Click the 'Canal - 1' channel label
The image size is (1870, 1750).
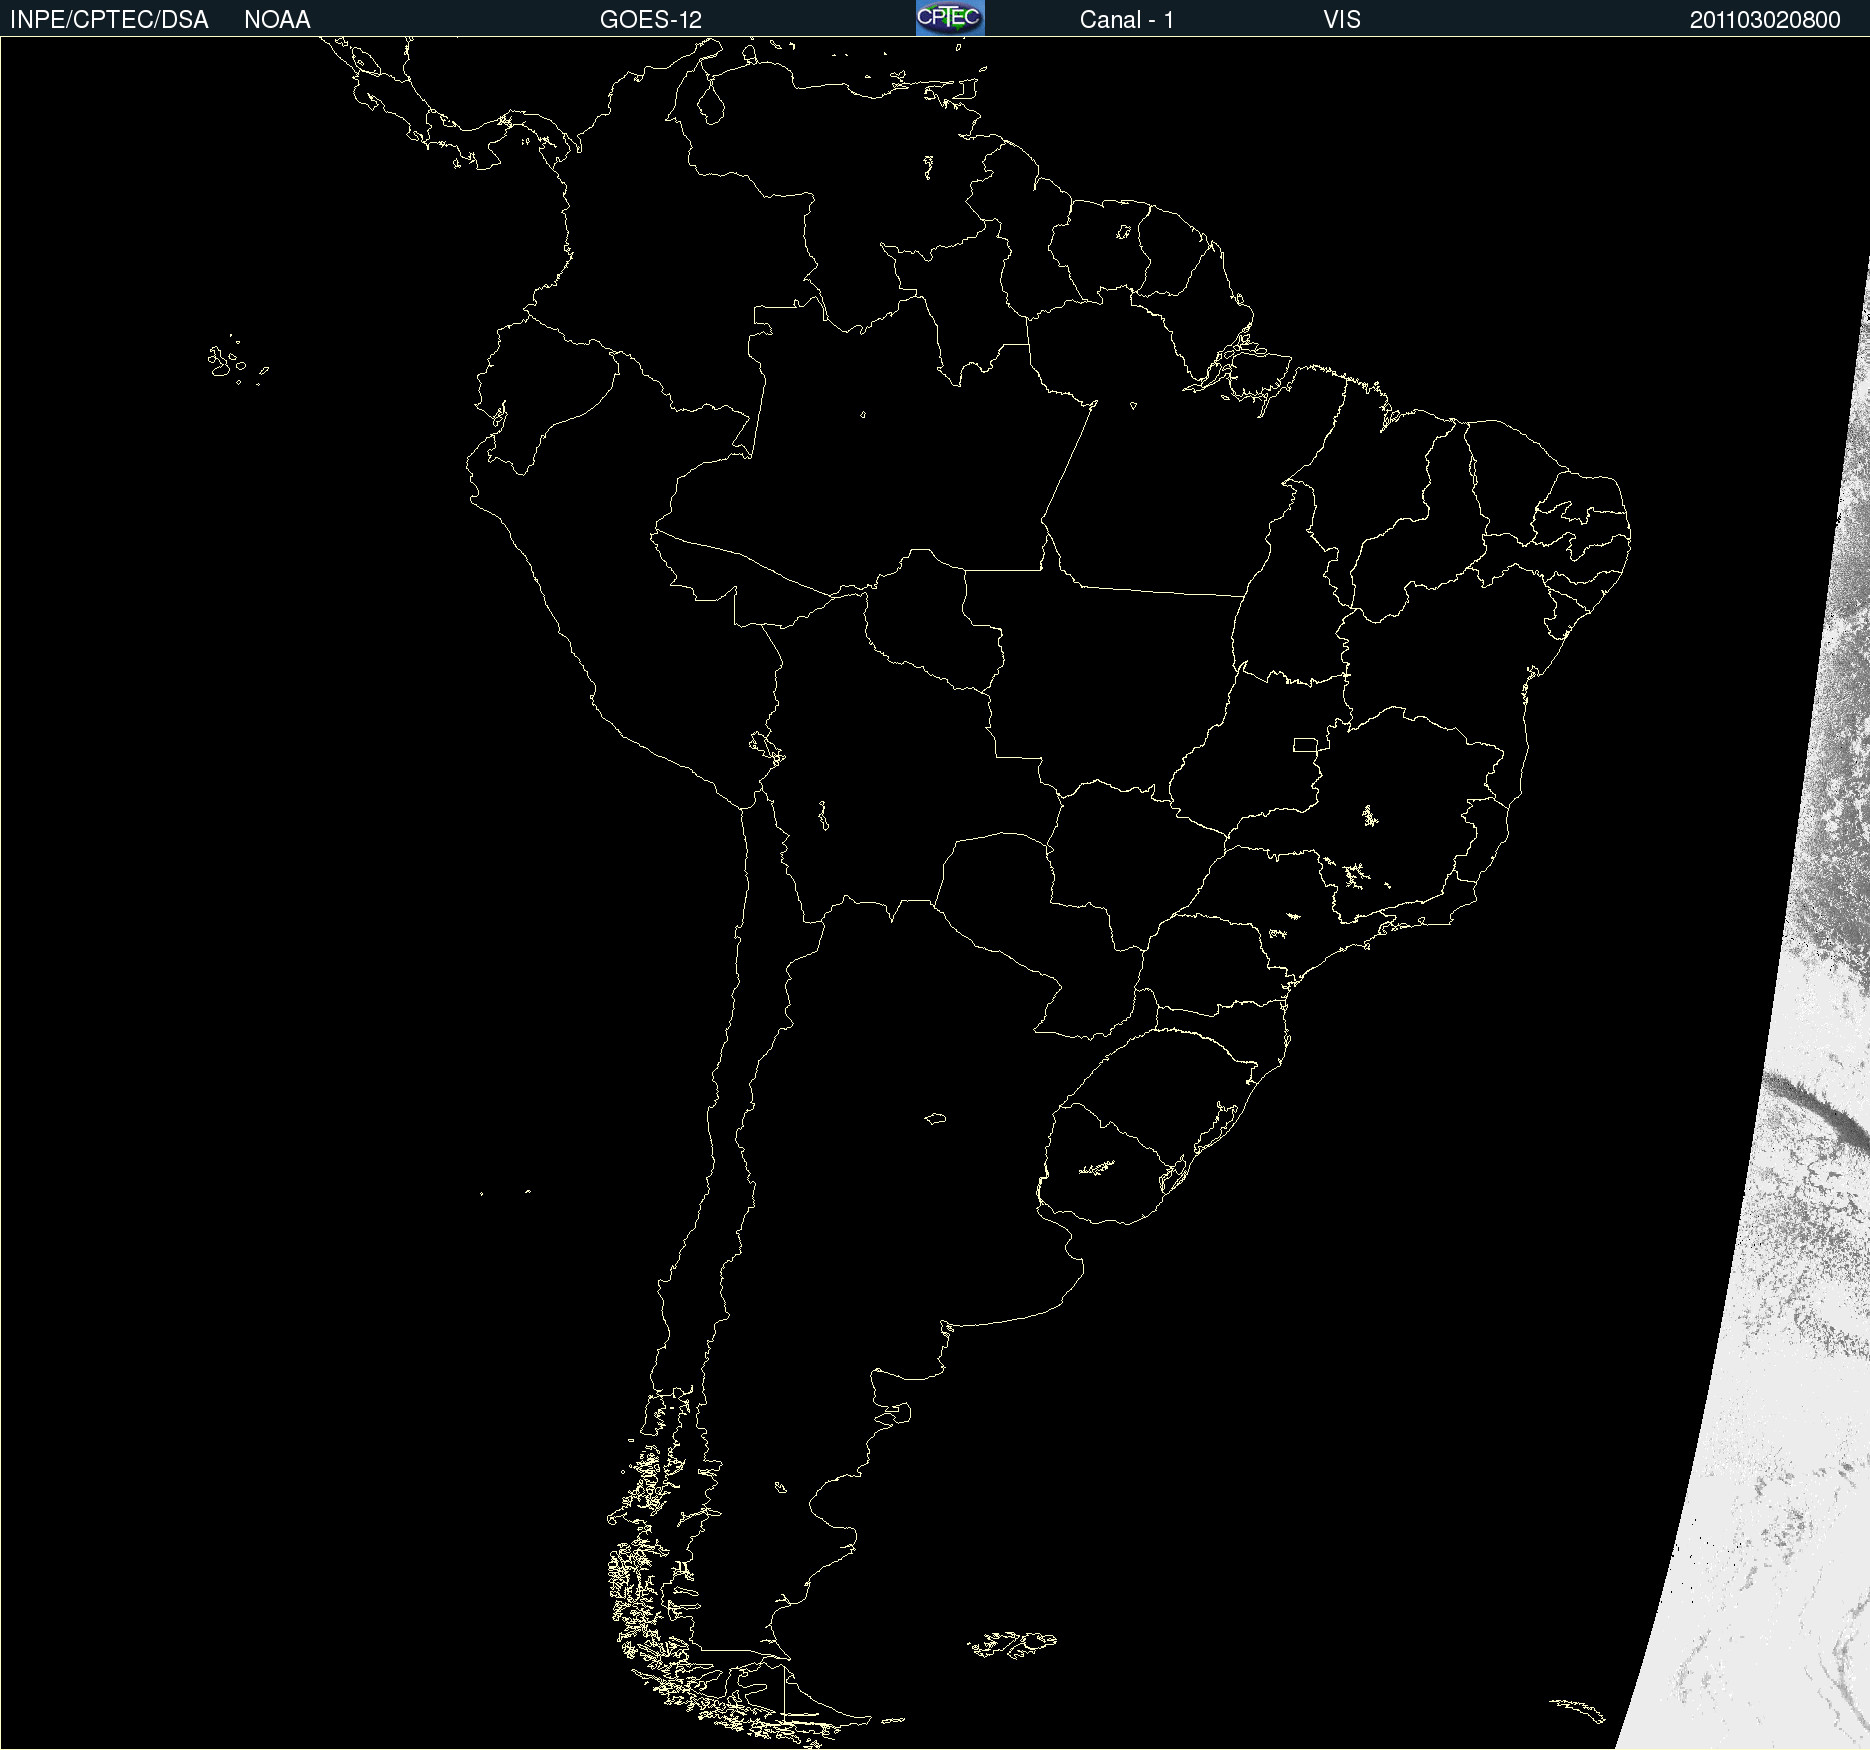coord(1127,20)
